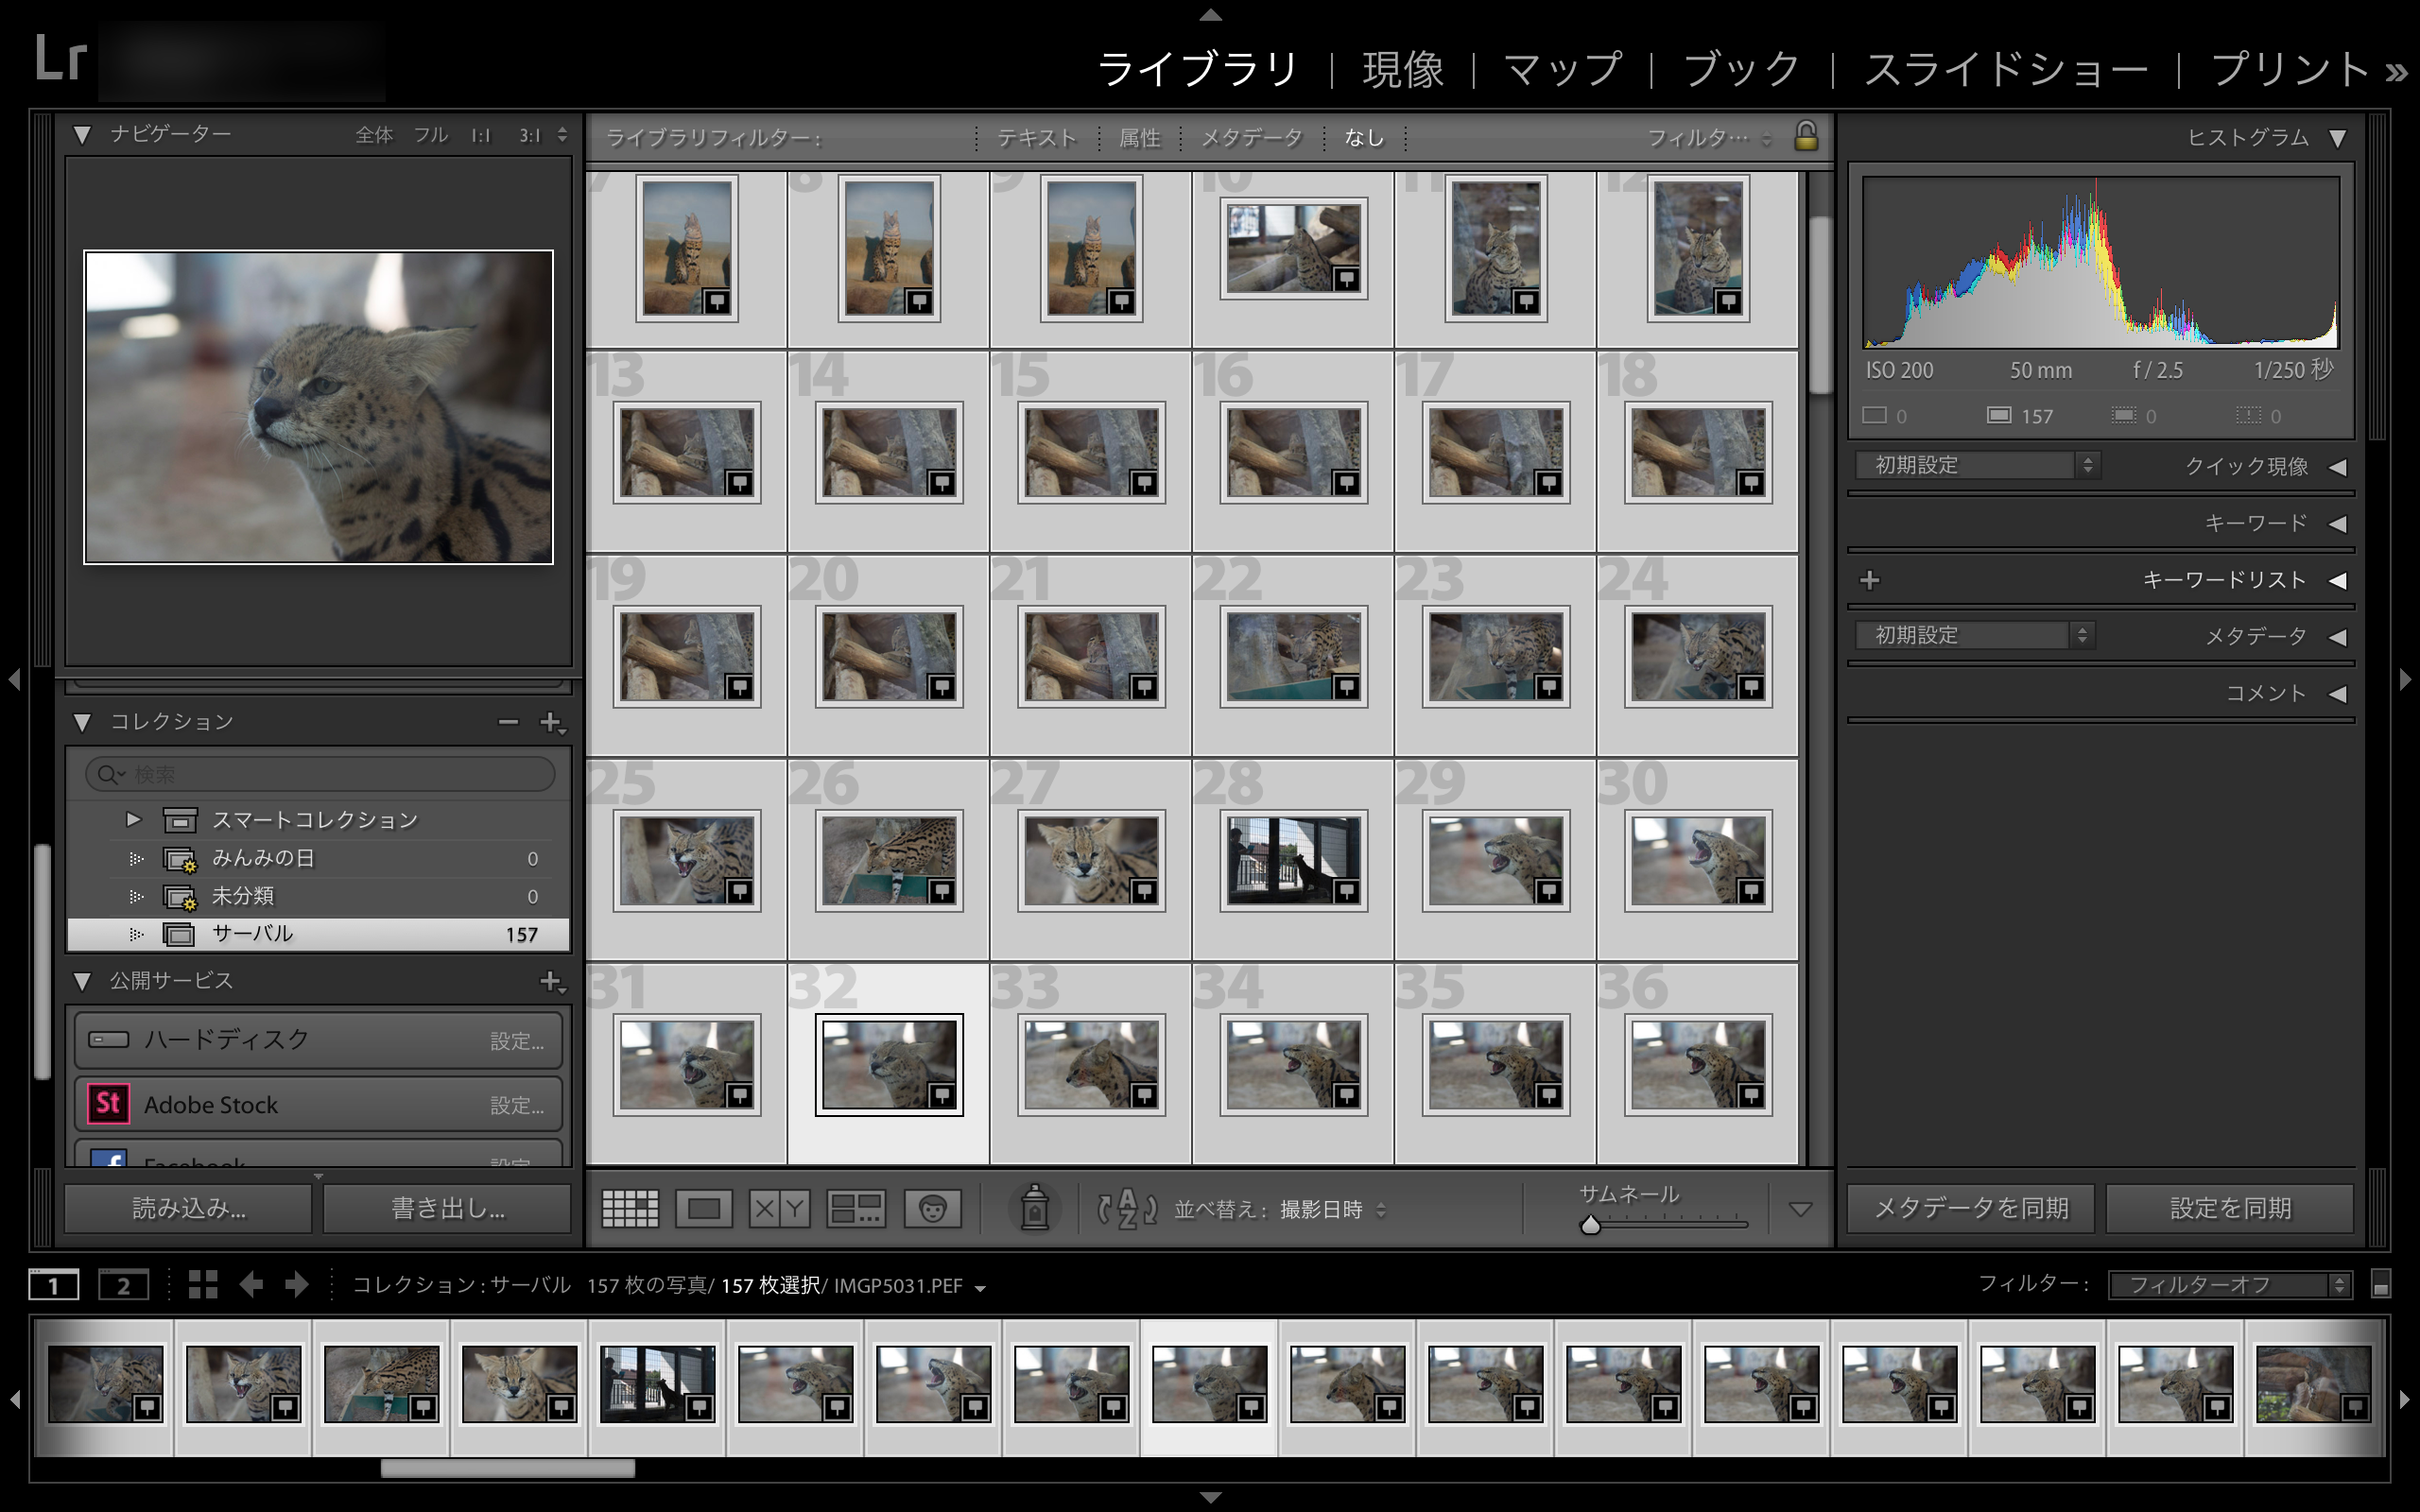Screen dimensions: 2420x1512
Task: Open Quick Develop 初期設定 preset dropdown
Action: (1977, 465)
